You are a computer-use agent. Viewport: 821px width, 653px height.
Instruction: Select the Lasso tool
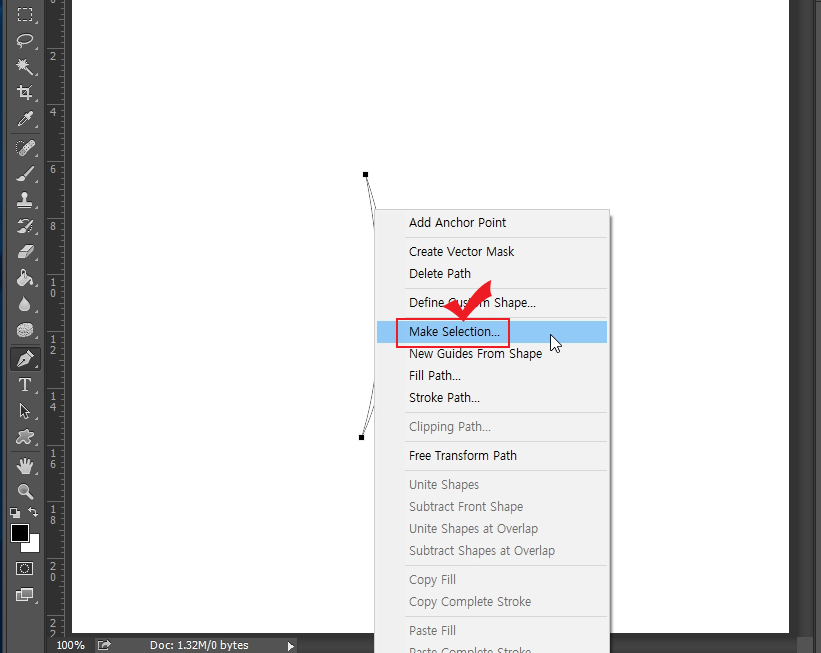click(x=25, y=40)
